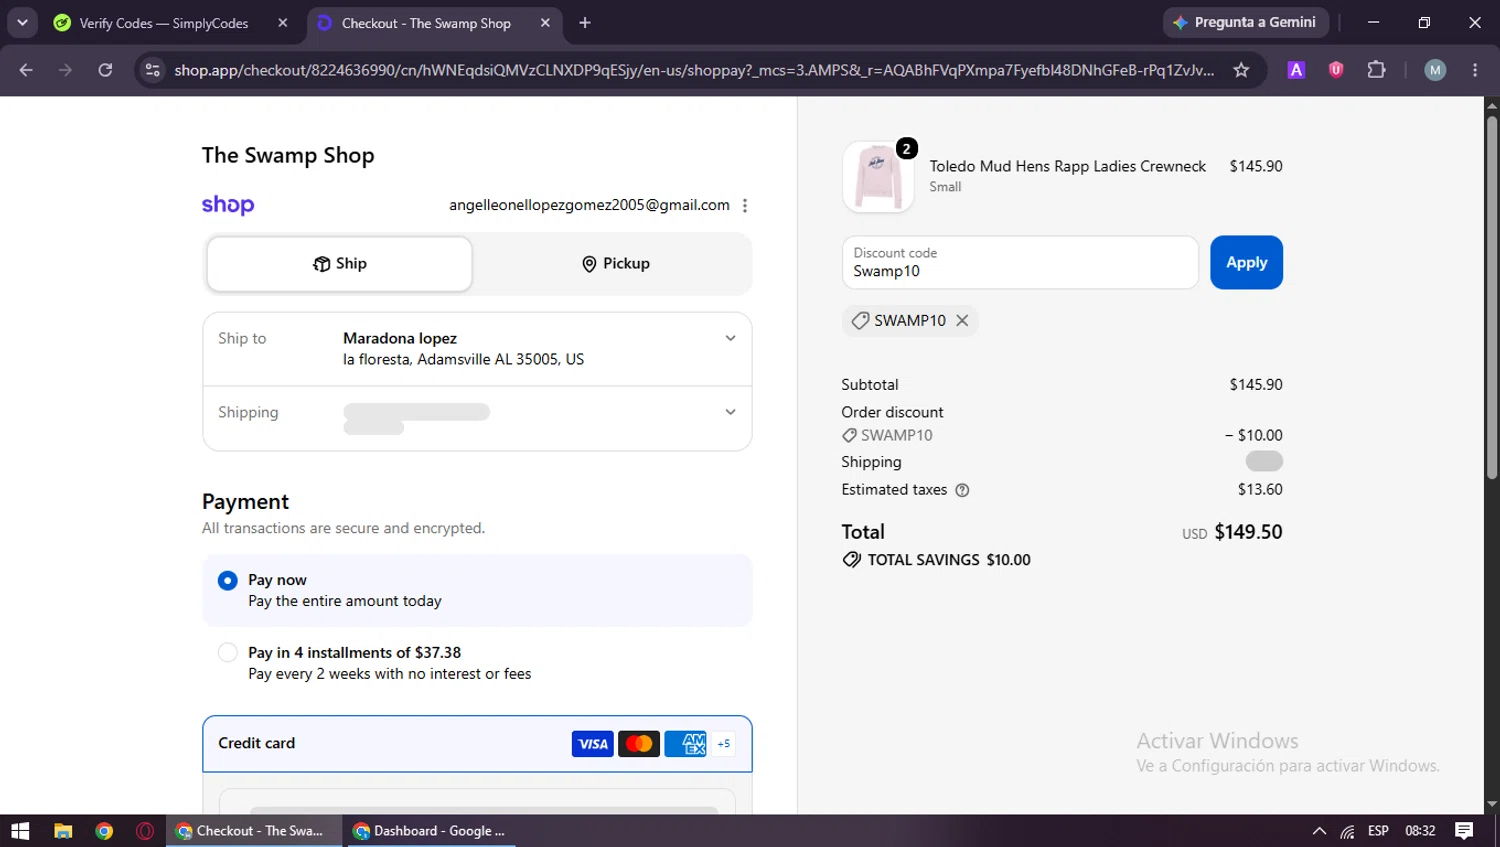Screen dimensions: 1500x847
Task: Open the red shield browser extension
Action: coord(1336,70)
